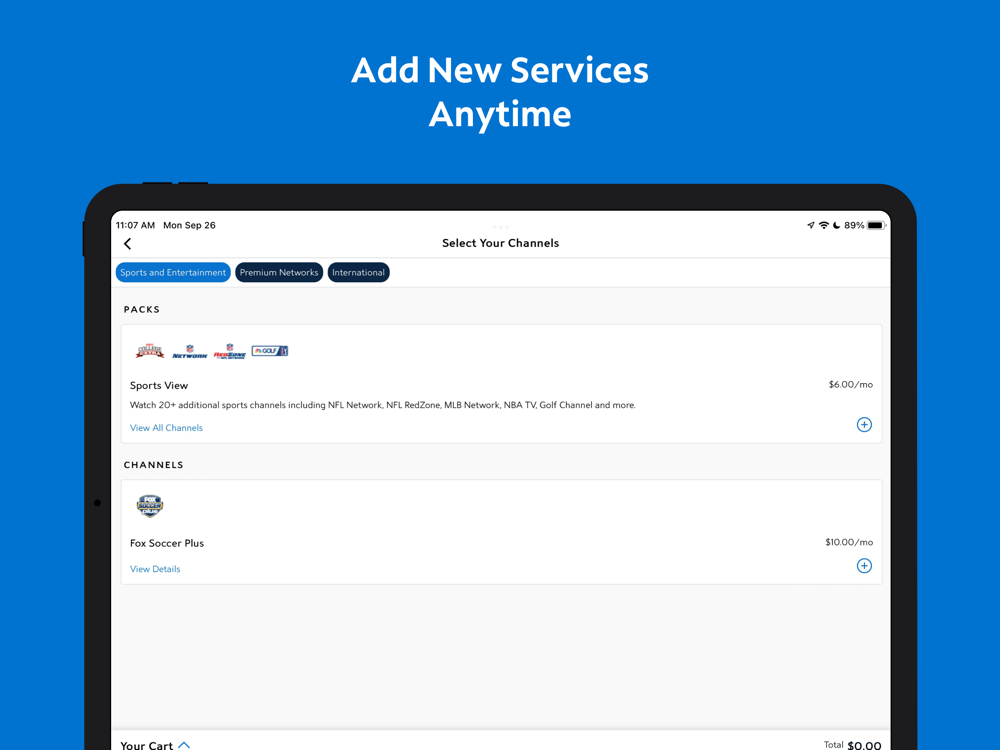Open View Details for Fox Soccer Plus
Image resolution: width=1000 pixels, height=750 pixels.
(x=155, y=569)
